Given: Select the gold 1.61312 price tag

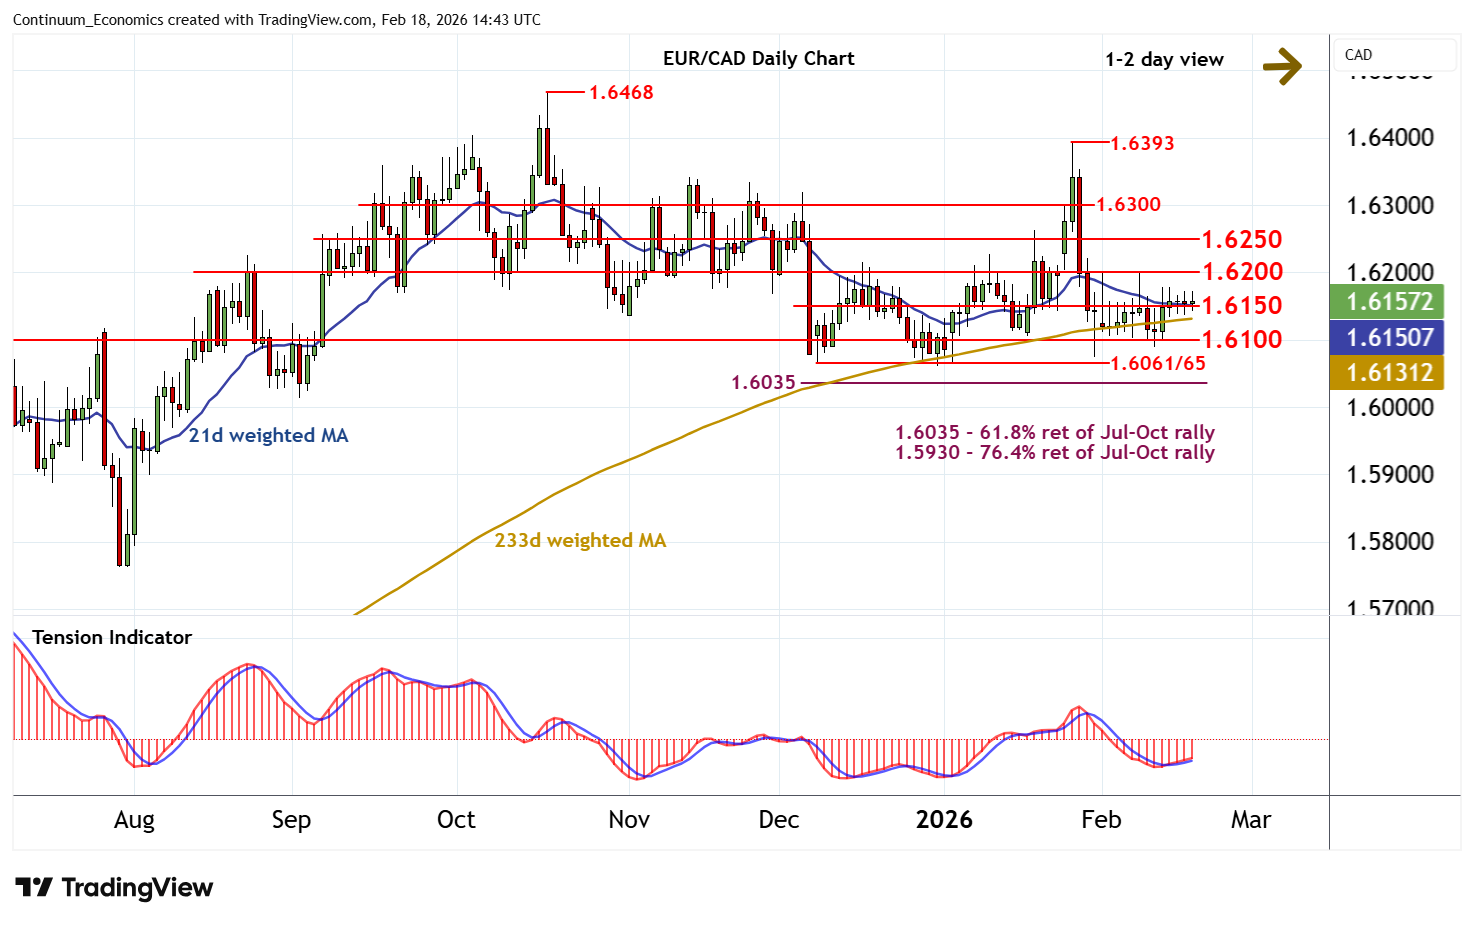Looking at the screenshot, I should 1389,373.
